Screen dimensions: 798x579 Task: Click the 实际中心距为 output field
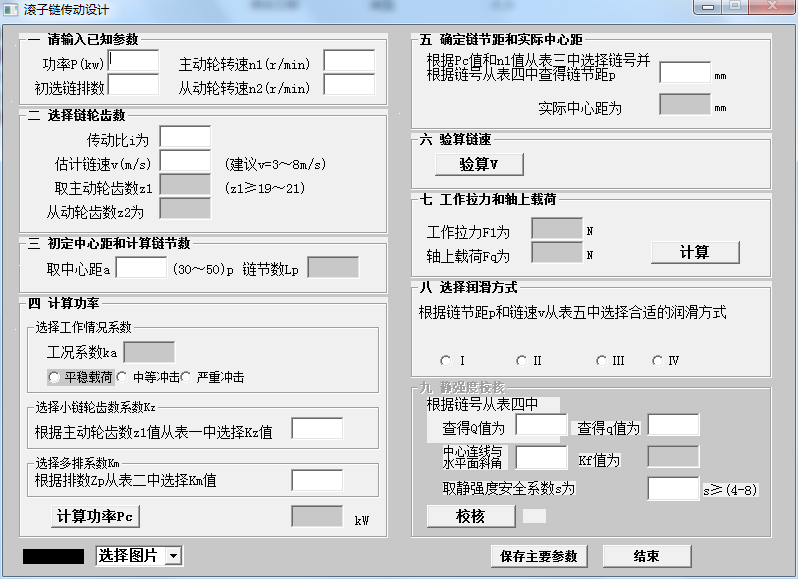(x=685, y=104)
